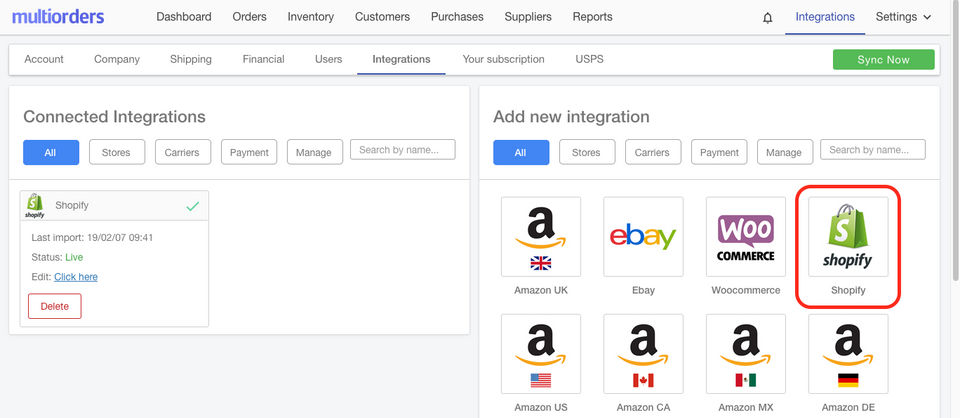Filter connected integrations by Carriers
Screen dimensions: 960x418
(x=182, y=152)
